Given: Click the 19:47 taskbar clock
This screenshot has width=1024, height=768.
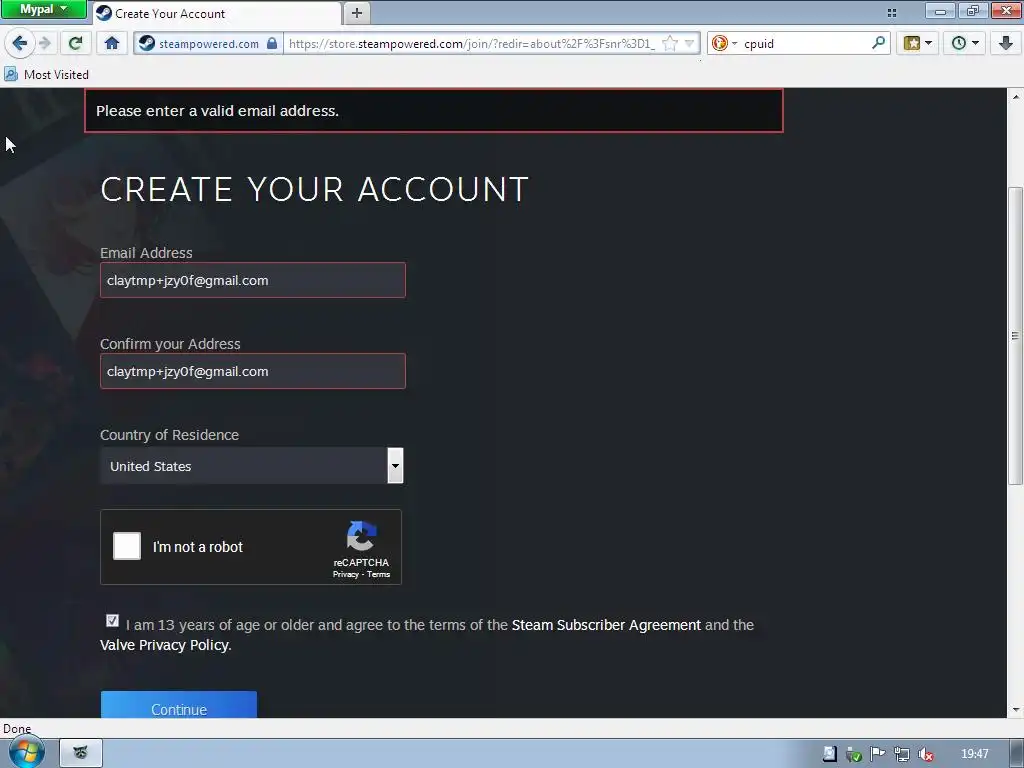Looking at the screenshot, I should pyautogui.click(x=974, y=754).
